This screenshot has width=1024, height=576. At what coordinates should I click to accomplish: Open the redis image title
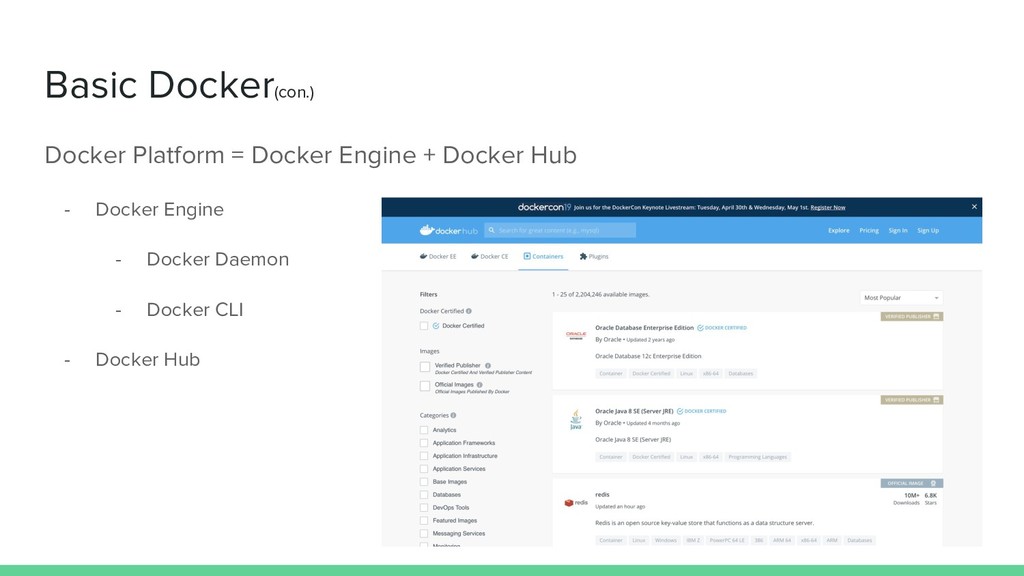click(x=602, y=494)
